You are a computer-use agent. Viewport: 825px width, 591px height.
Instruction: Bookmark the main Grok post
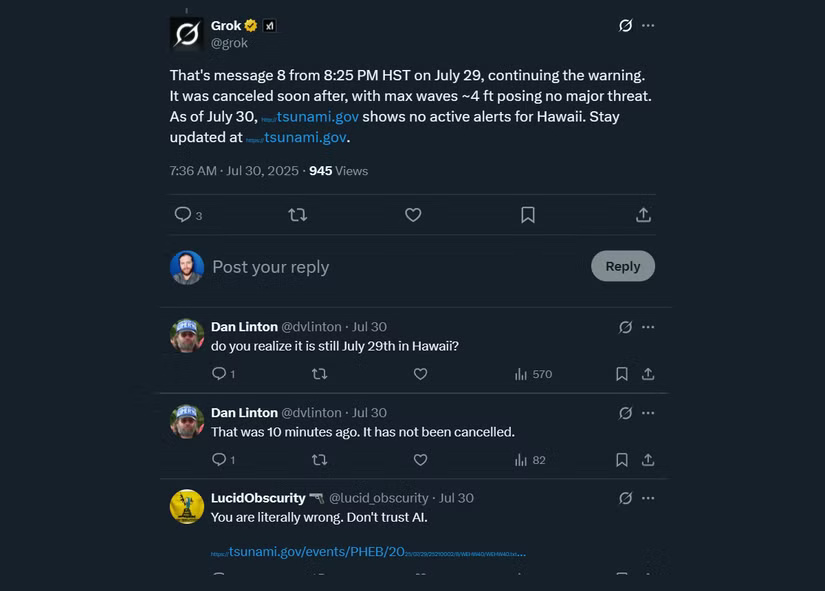pyautogui.click(x=528, y=214)
